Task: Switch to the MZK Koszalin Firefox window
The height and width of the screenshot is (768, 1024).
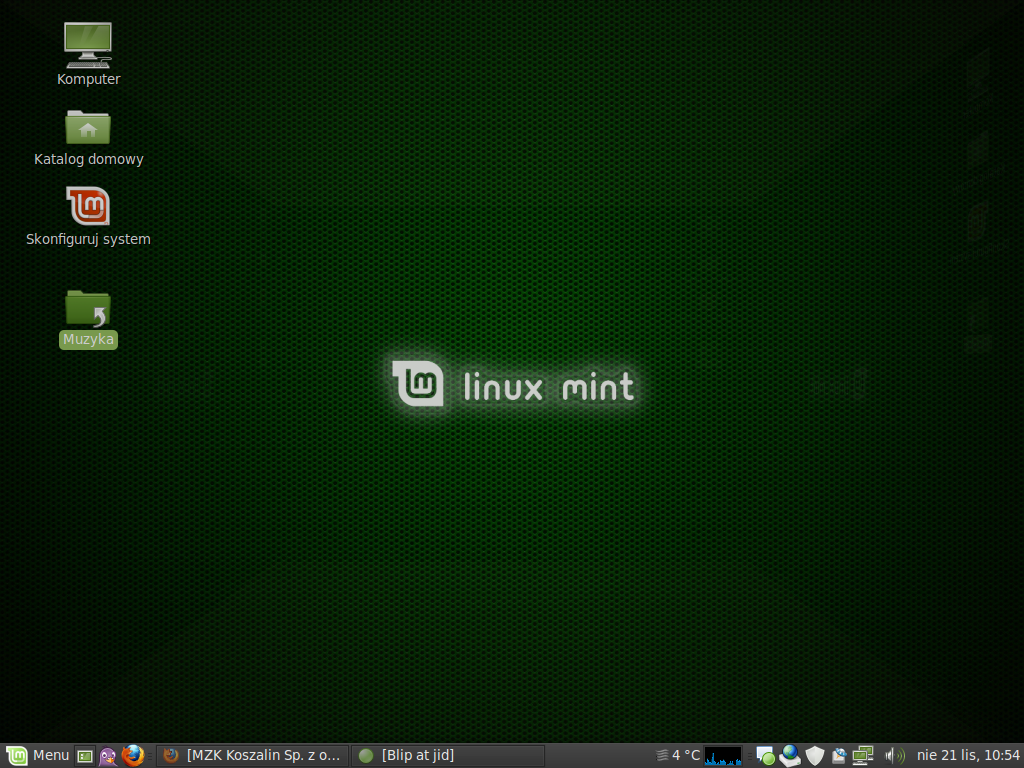Action: (x=253, y=756)
